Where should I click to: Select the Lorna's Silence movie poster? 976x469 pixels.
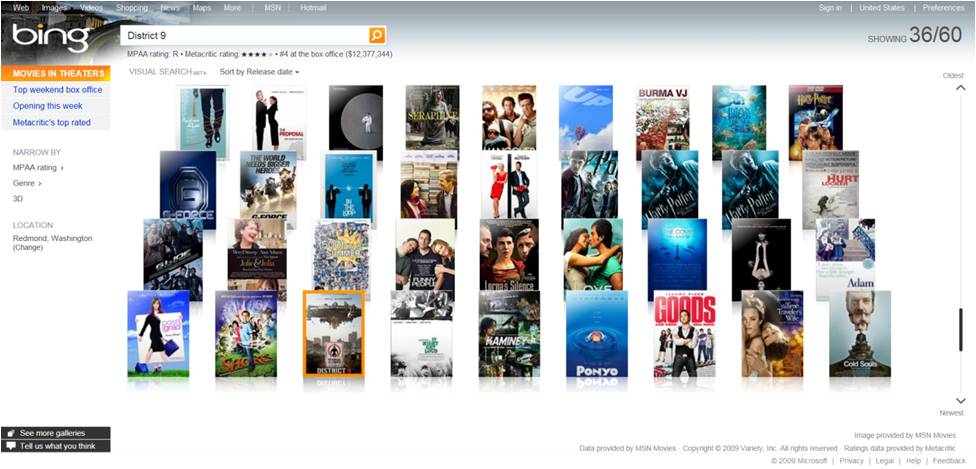(509, 254)
